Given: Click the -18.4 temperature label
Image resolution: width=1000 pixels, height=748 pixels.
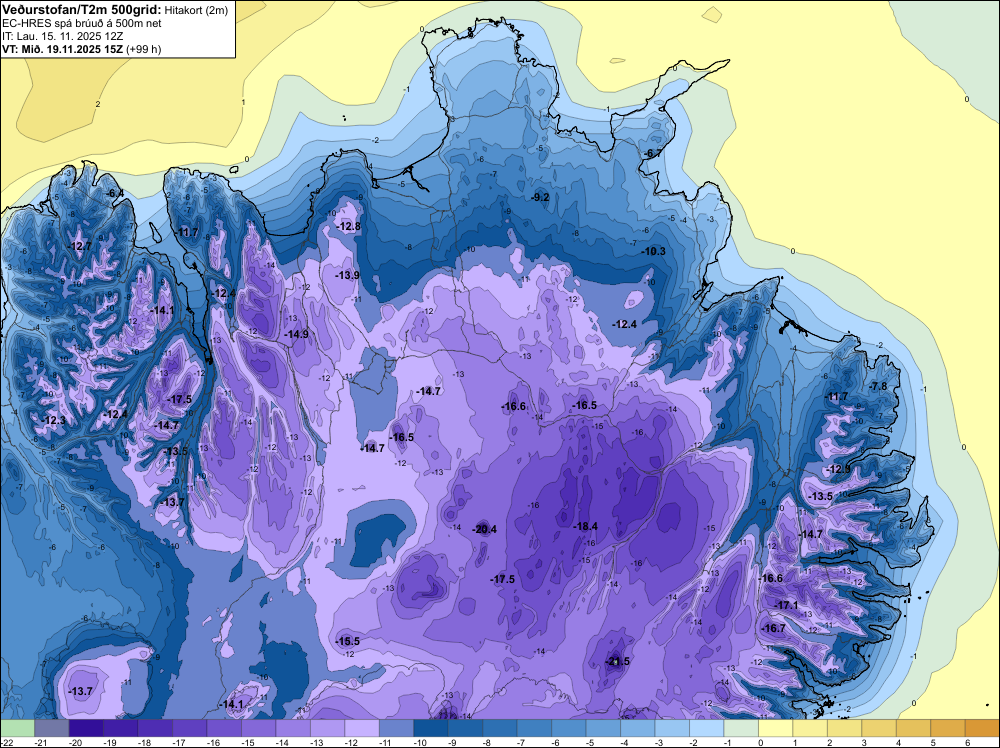Looking at the screenshot, I should coord(585,526).
